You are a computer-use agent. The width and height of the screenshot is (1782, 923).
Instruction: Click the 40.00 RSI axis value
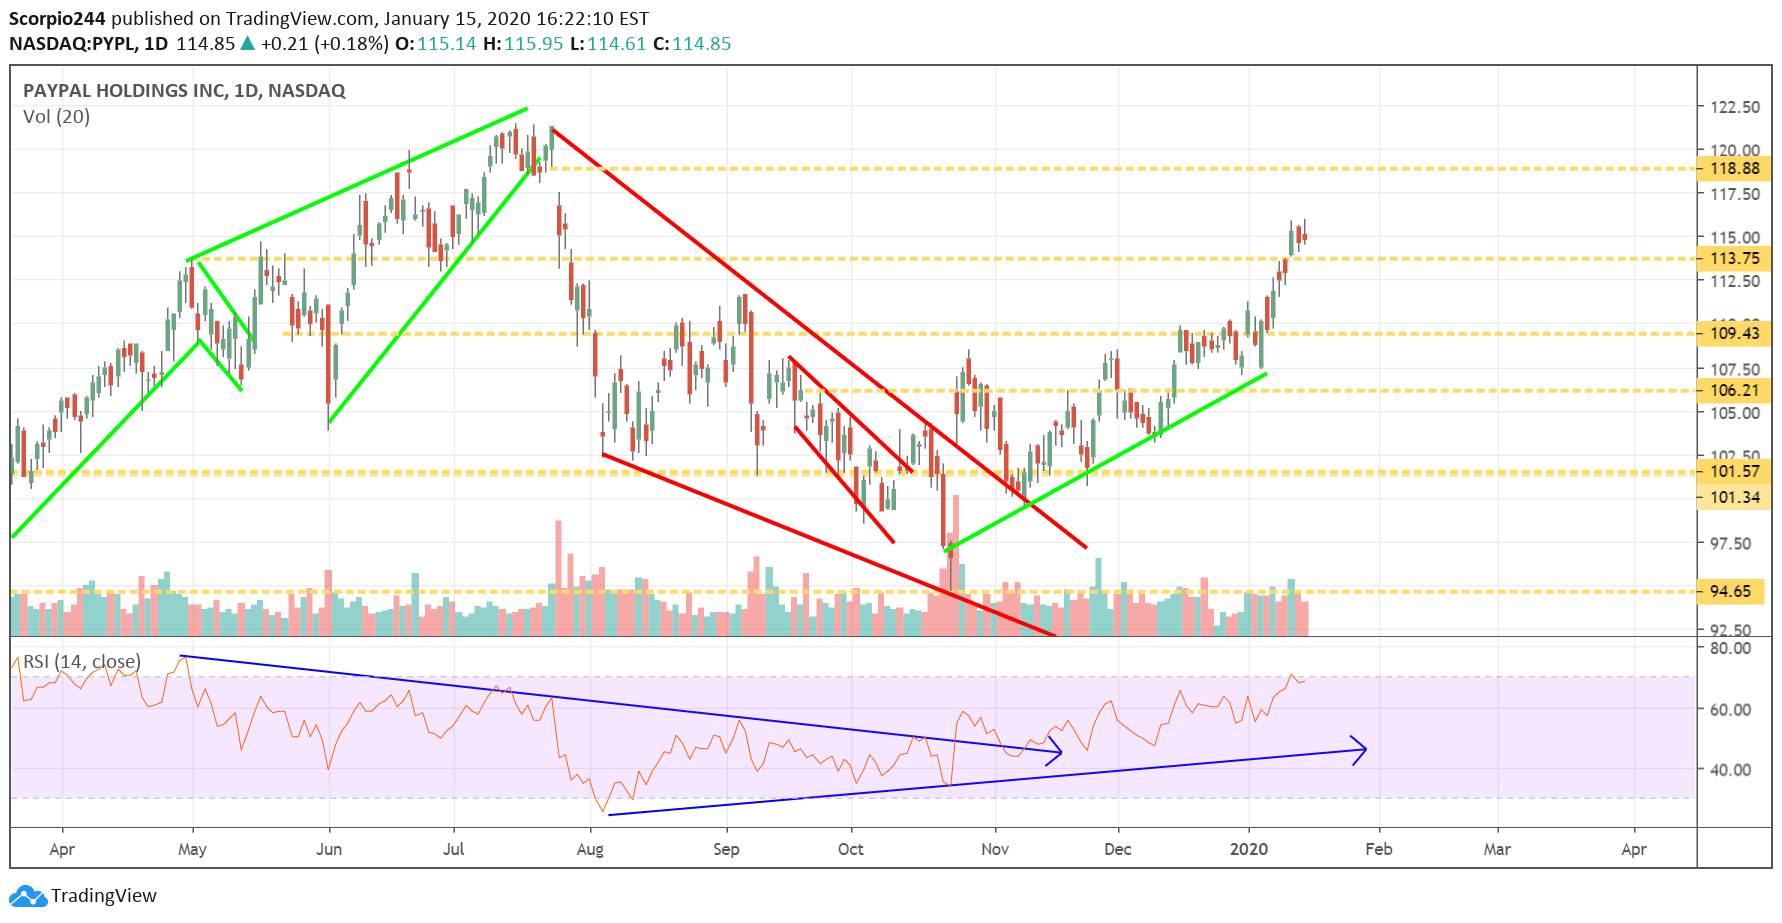click(1730, 770)
